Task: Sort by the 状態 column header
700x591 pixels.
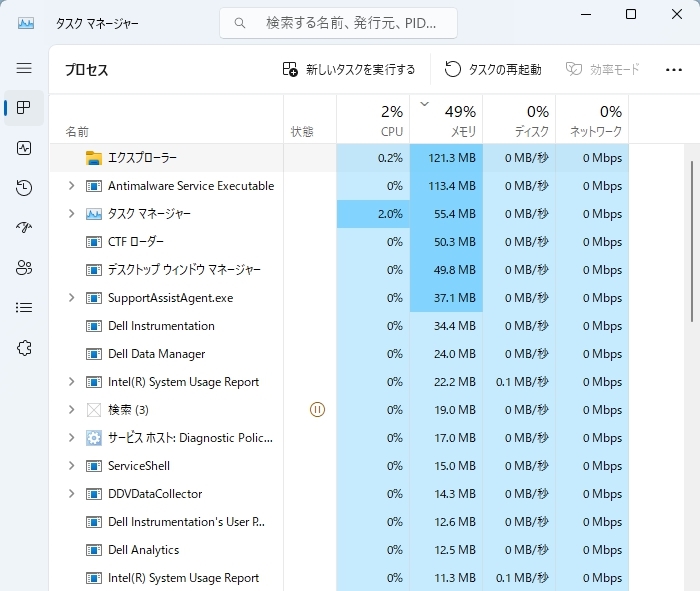Action: click(x=310, y=120)
